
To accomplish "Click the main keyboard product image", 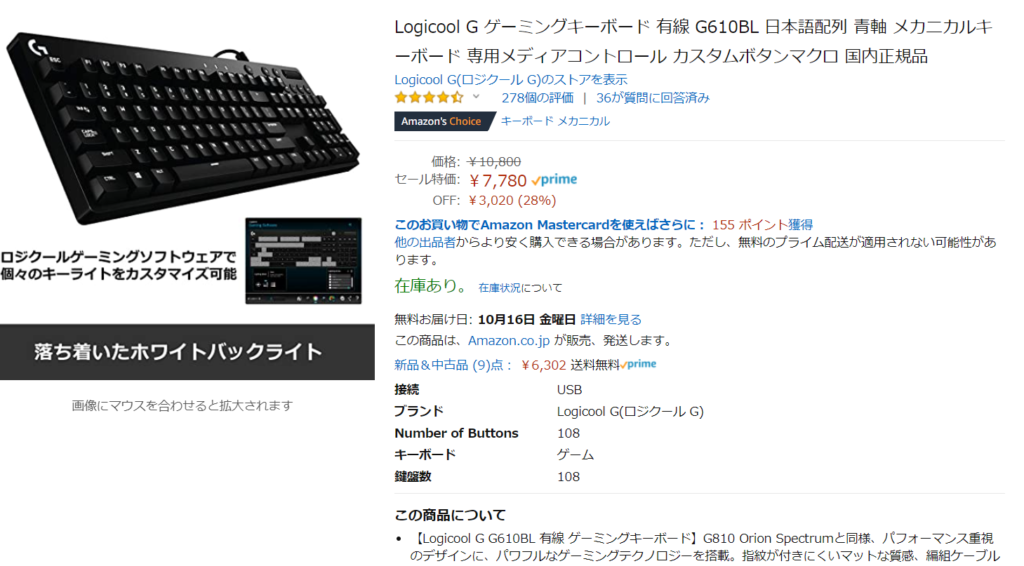I will pyautogui.click(x=183, y=125).
